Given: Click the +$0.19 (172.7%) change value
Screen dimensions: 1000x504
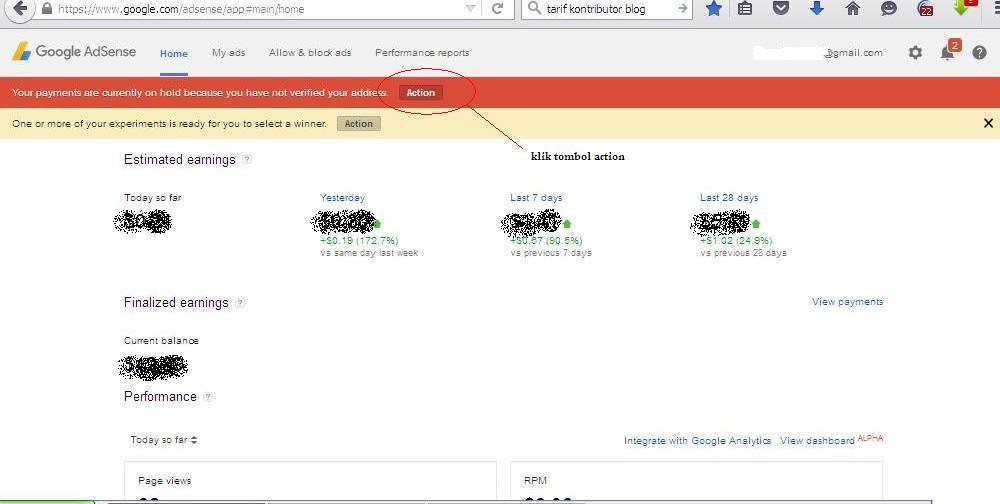Looking at the screenshot, I should coord(359,241).
